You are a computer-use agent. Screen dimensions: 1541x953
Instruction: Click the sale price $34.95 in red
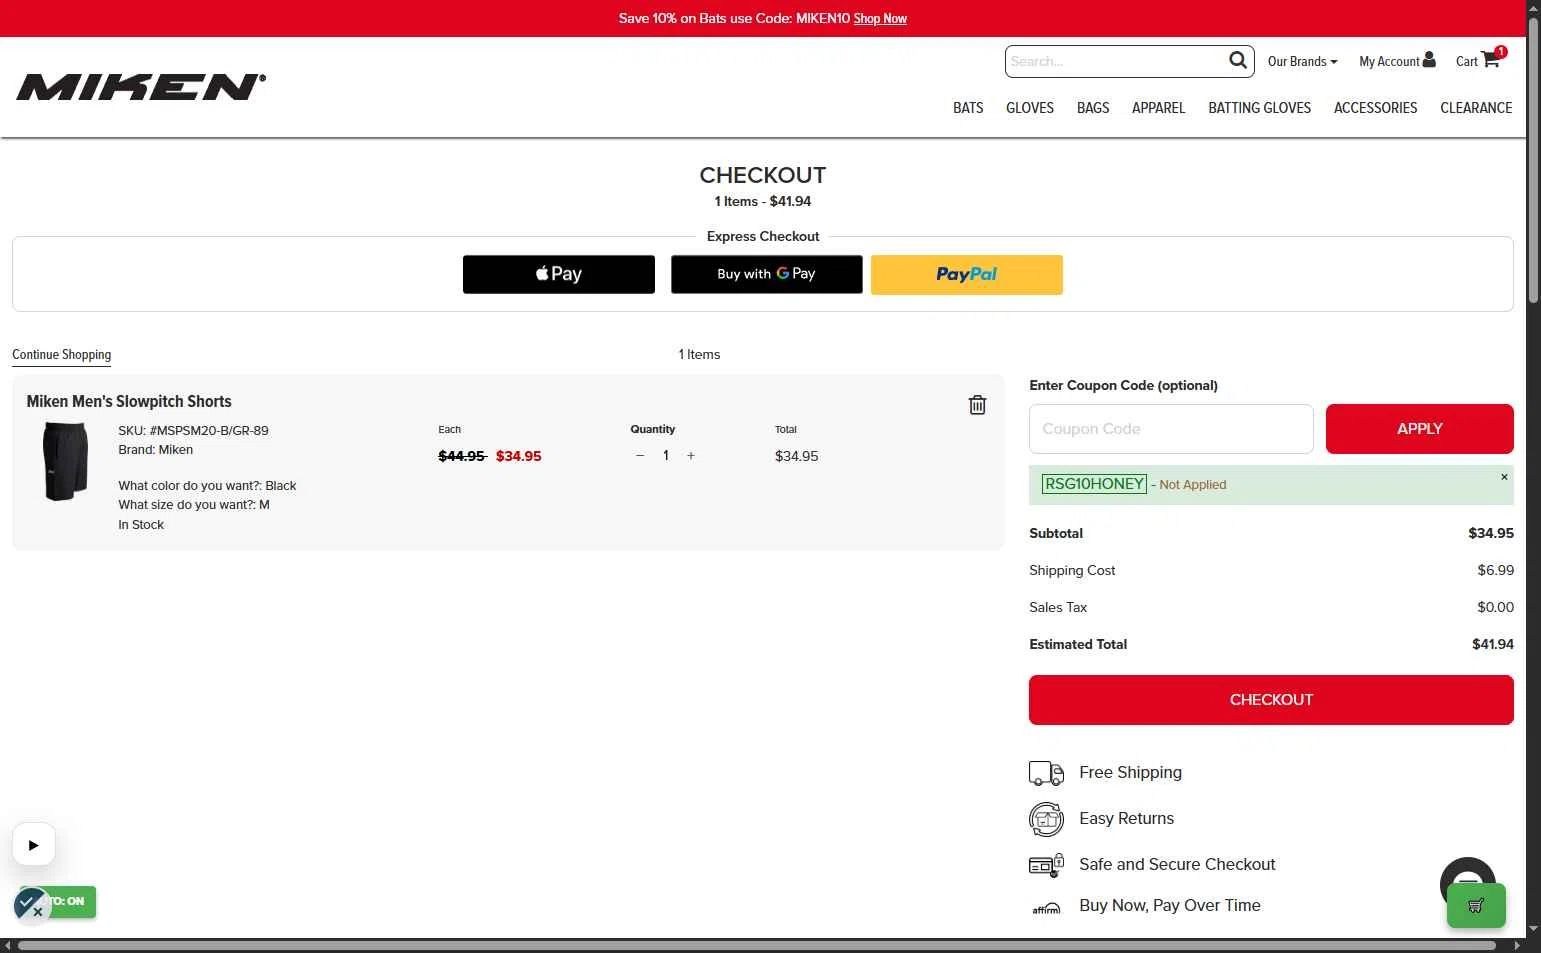tap(519, 456)
